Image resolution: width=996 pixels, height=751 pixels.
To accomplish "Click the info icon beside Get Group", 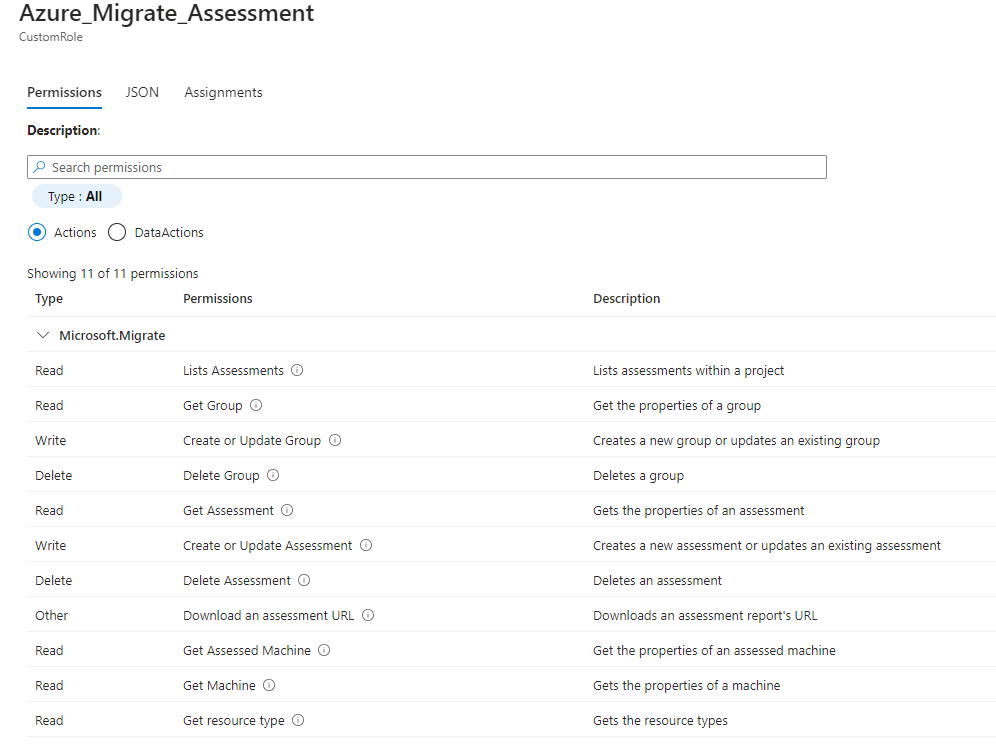I will 257,405.
